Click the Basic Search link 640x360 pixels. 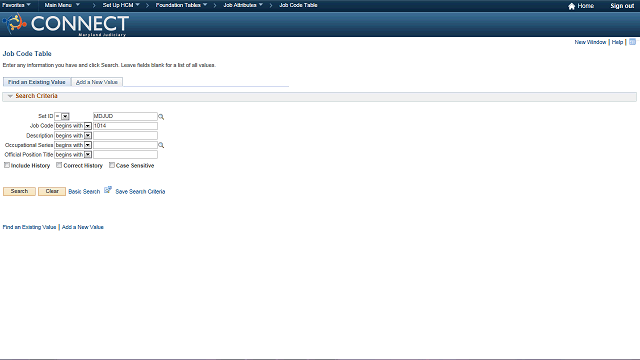[84, 191]
